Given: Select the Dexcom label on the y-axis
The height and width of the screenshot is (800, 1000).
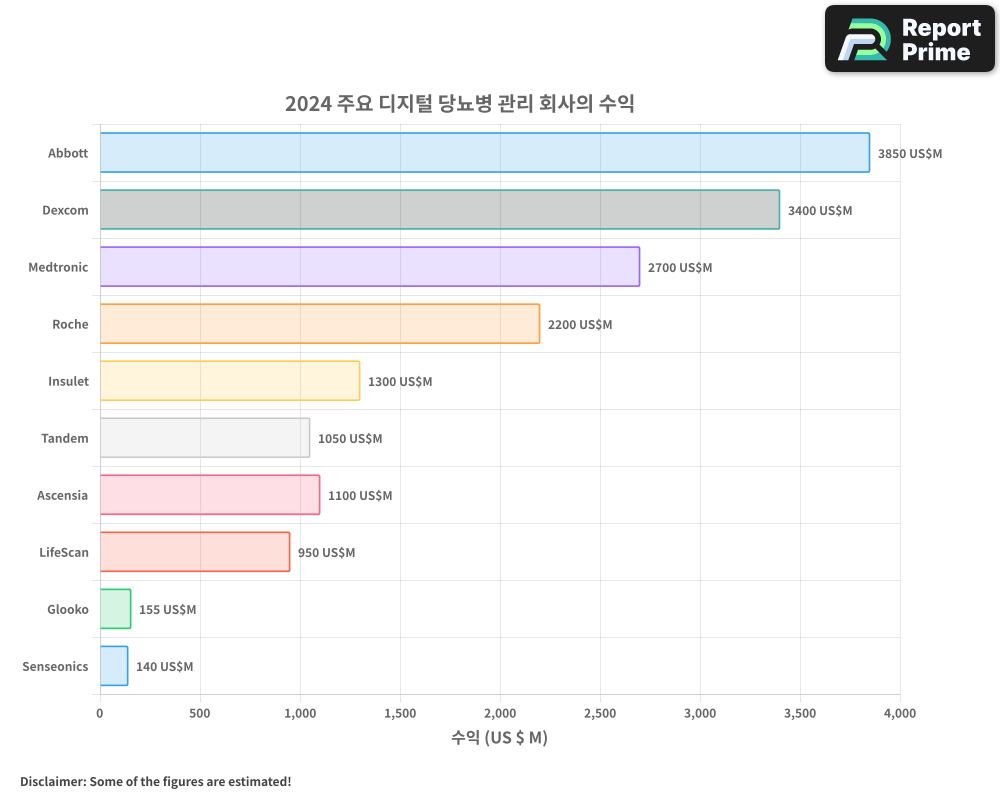Looking at the screenshot, I should tap(64, 210).
